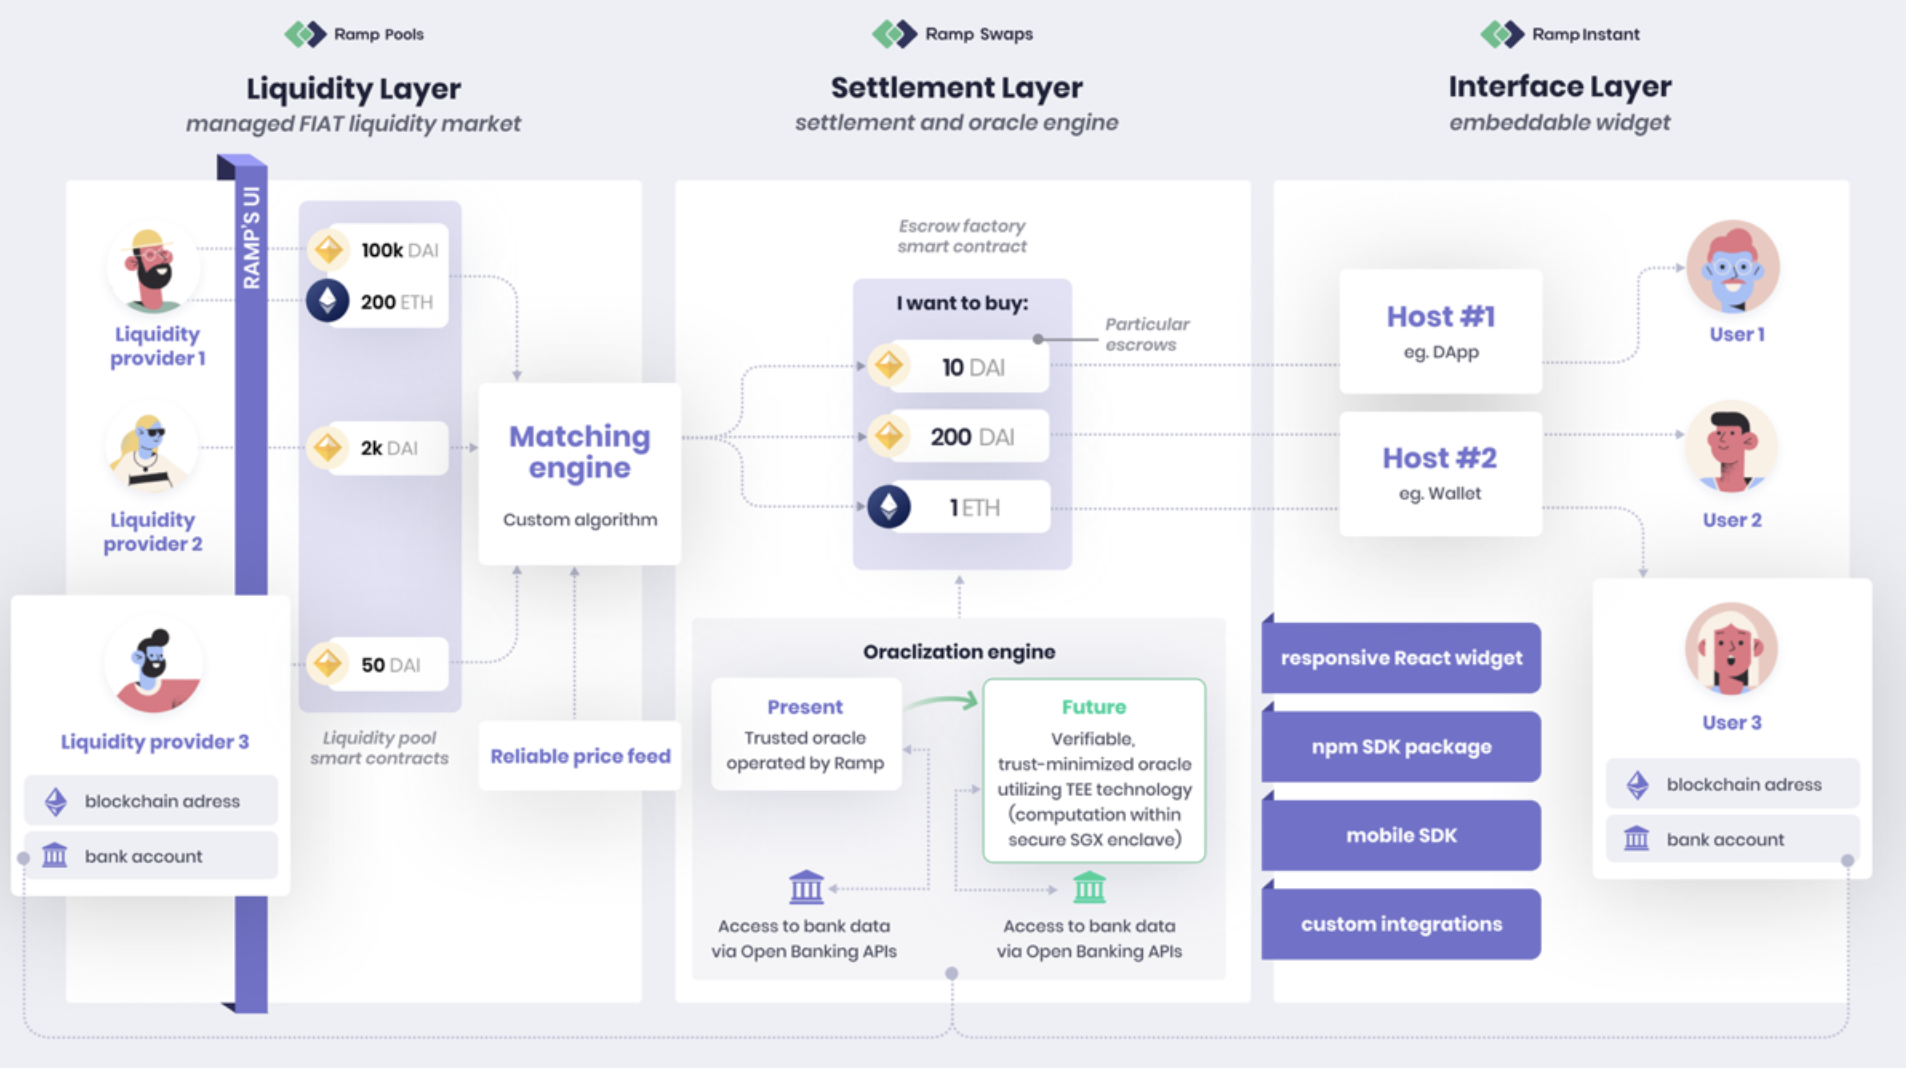Click the '200 ETH' amount text

click(x=397, y=302)
